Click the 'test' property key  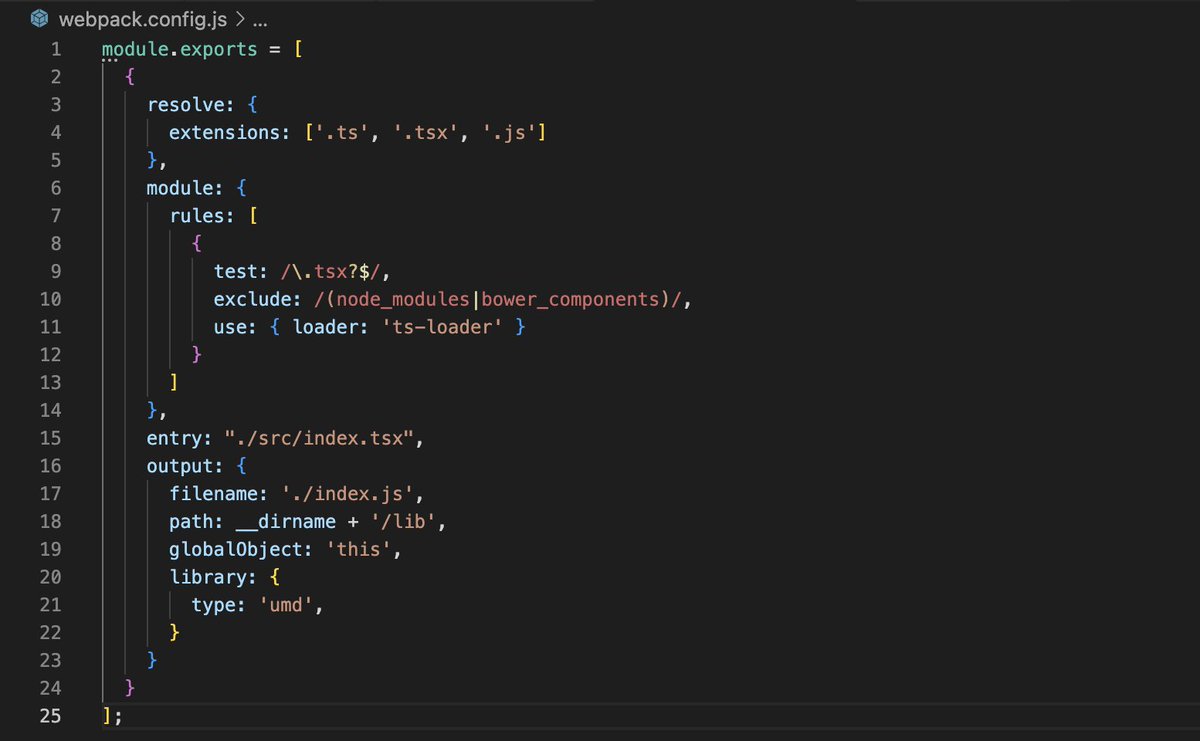tap(235, 271)
